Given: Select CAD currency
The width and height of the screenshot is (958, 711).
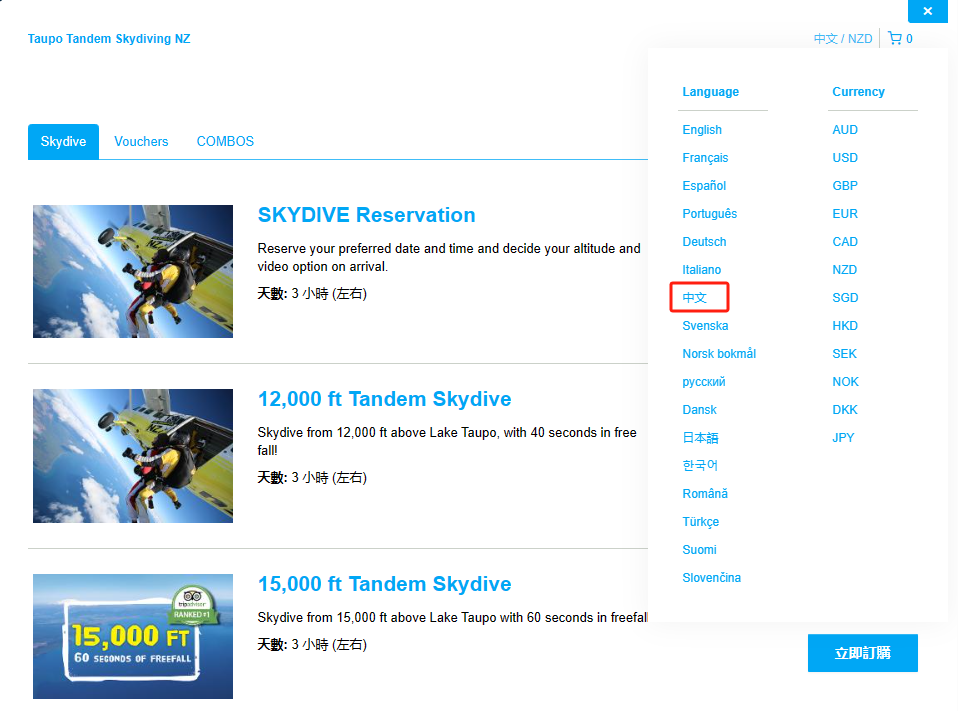Looking at the screenshot, I should point(845,242).
